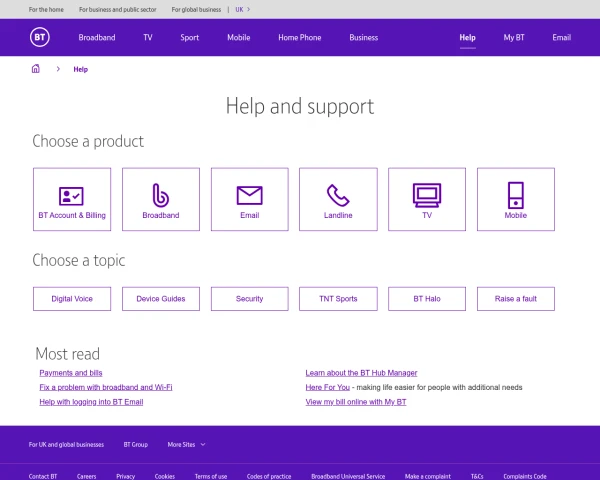The width and height of the screenshot is (600, 480).
Task: Open the Sport navigation menu
Action: (x=189, y=38)
